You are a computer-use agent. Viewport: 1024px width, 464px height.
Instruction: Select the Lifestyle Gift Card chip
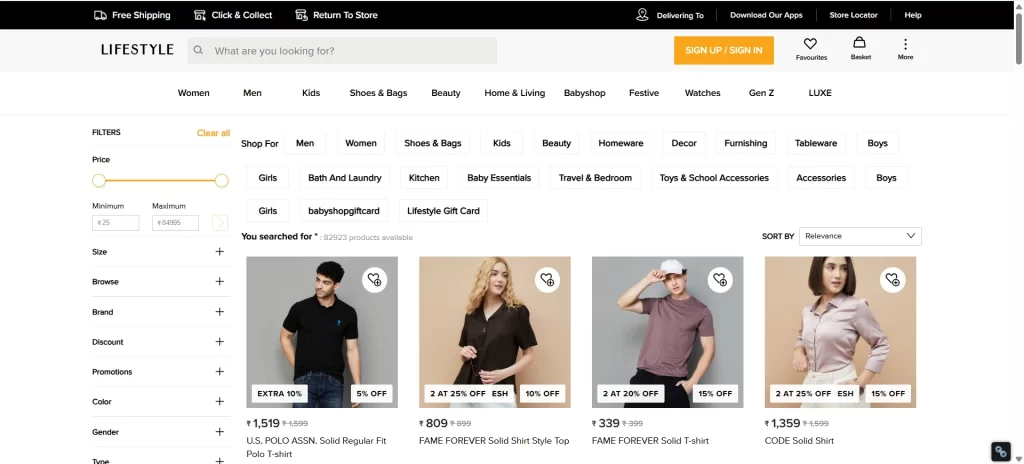(443, 210)
